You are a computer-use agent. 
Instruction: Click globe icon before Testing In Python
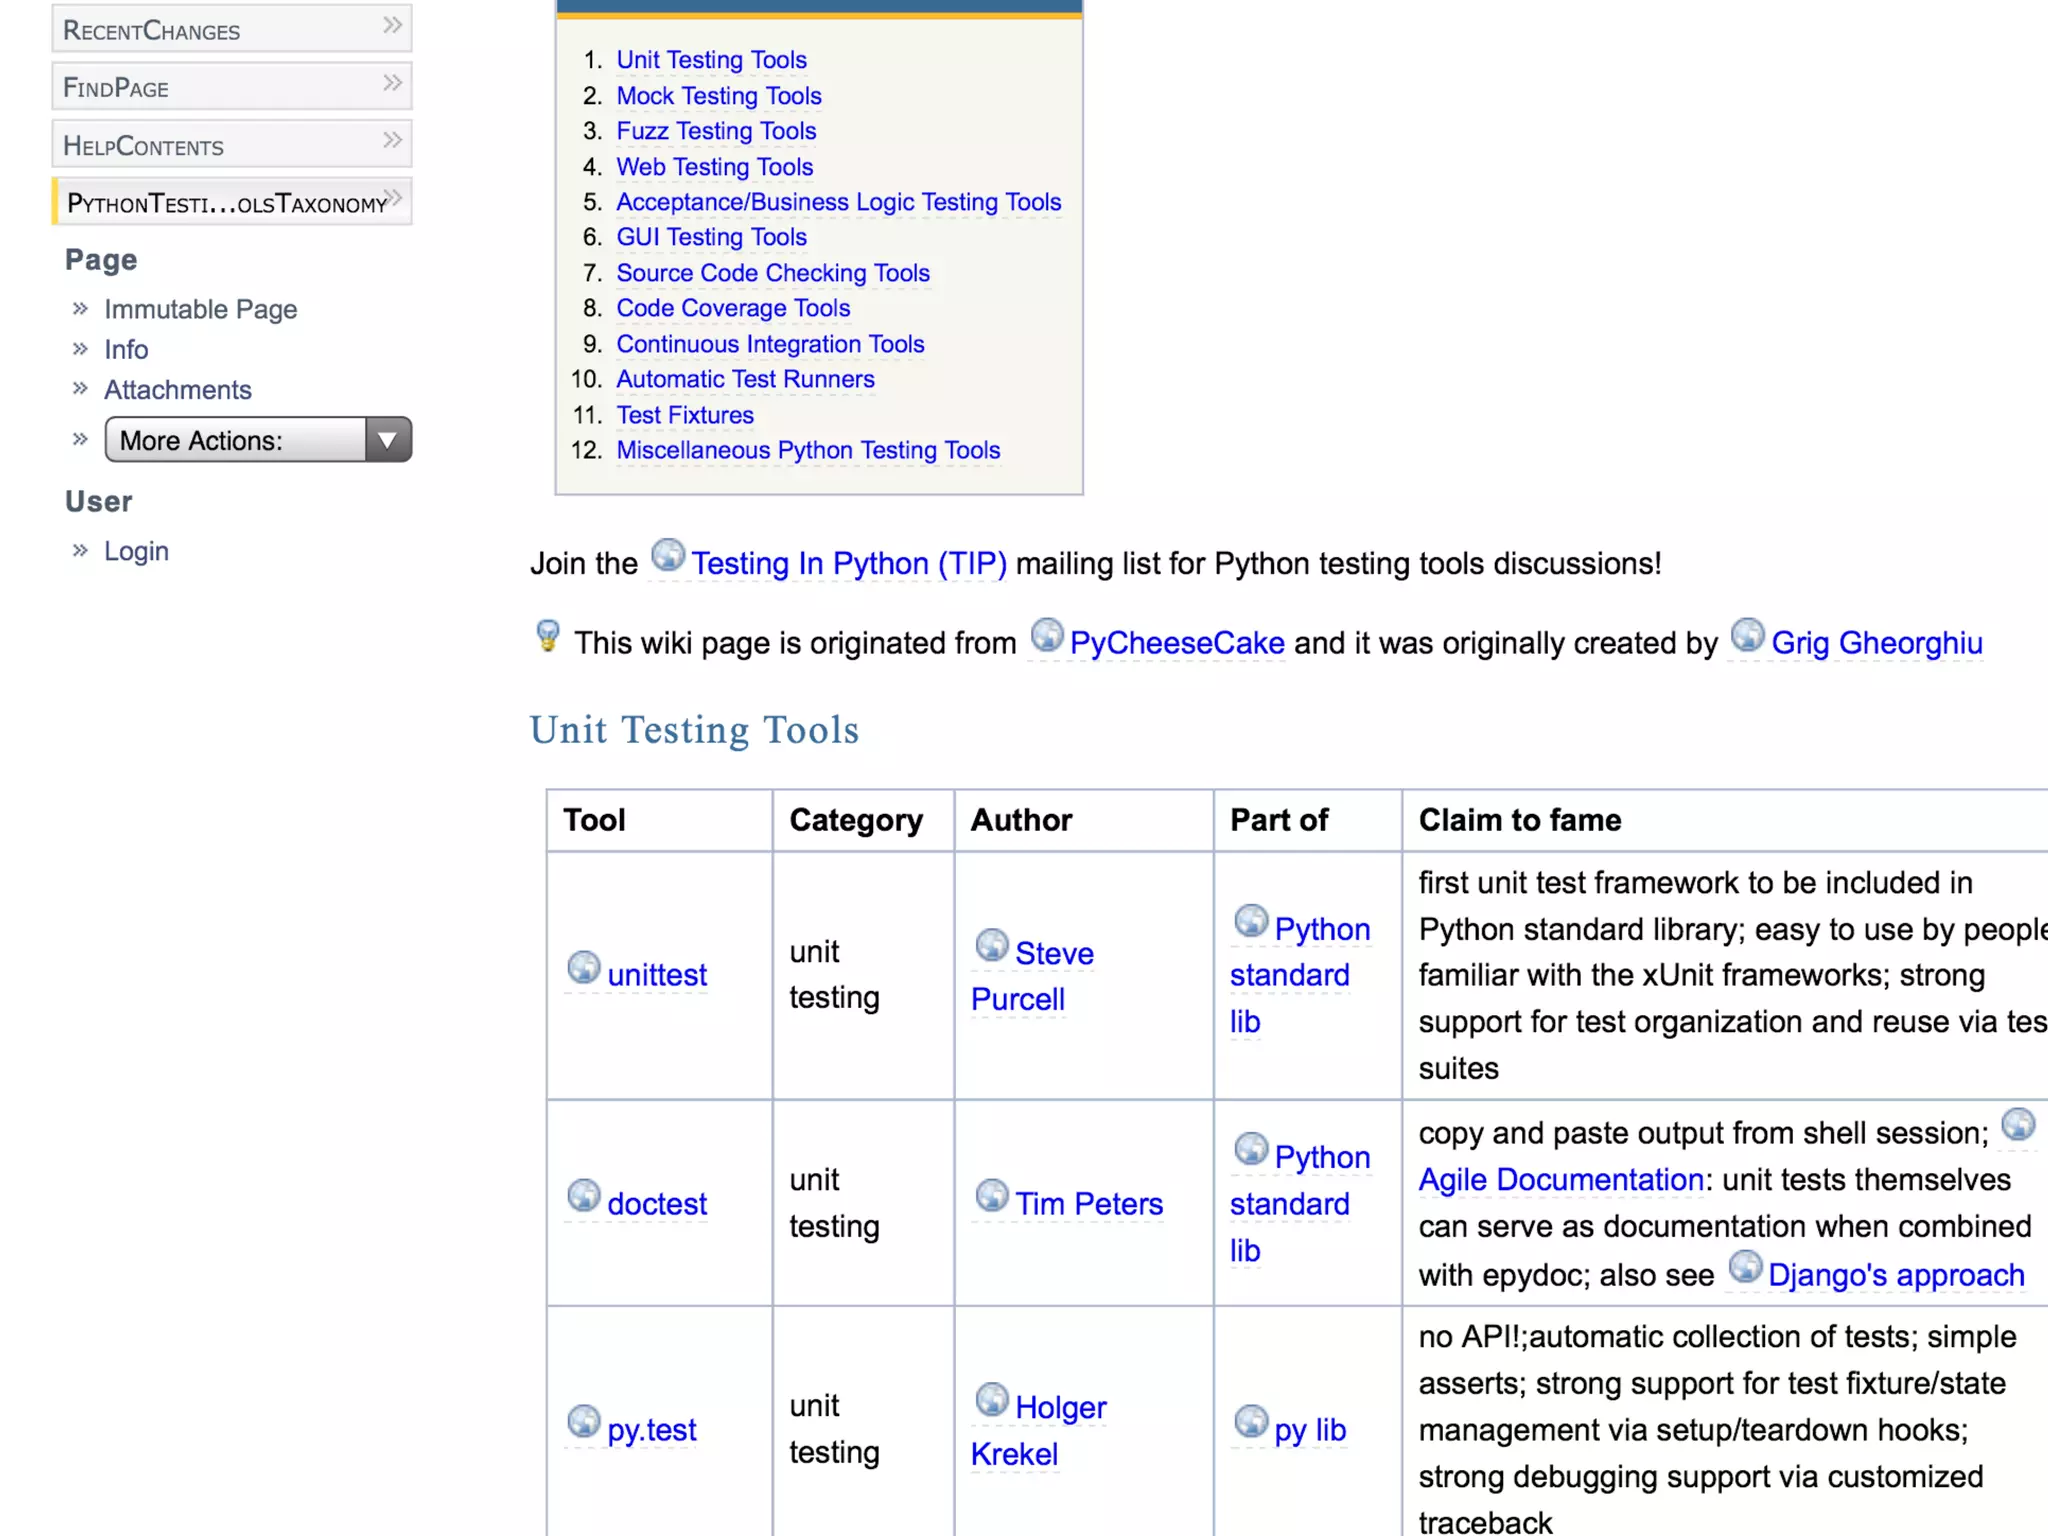(668, 555)
